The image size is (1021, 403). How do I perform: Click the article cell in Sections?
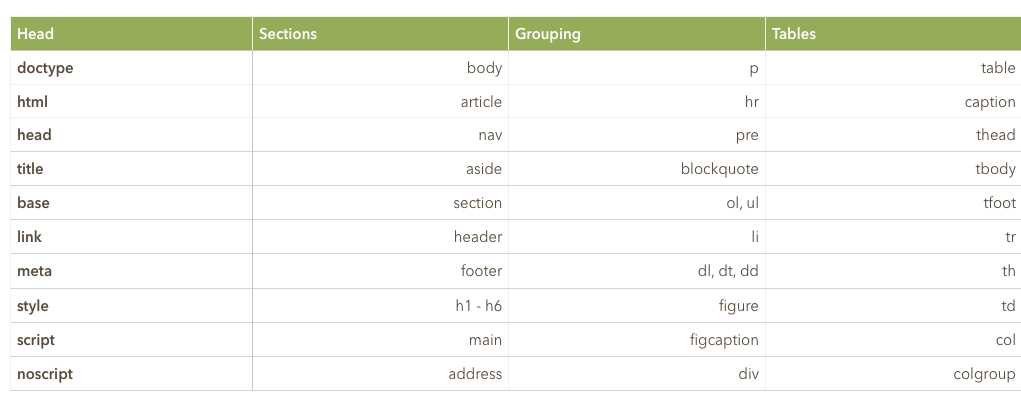pos(380,102)
